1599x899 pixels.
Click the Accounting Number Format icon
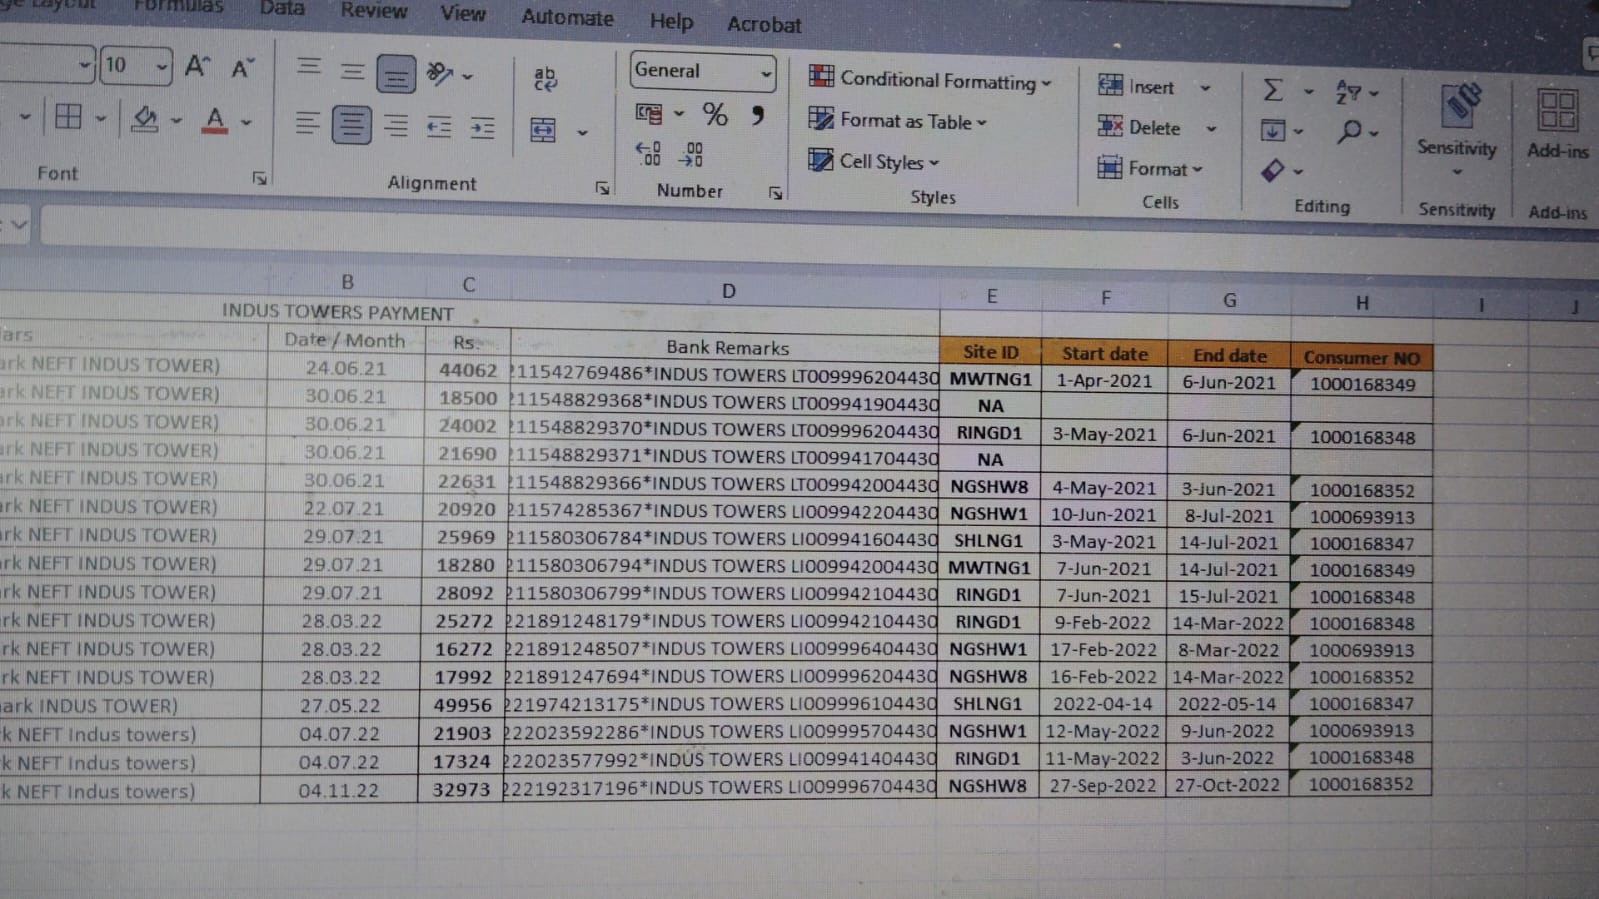[x=649, y=113]
